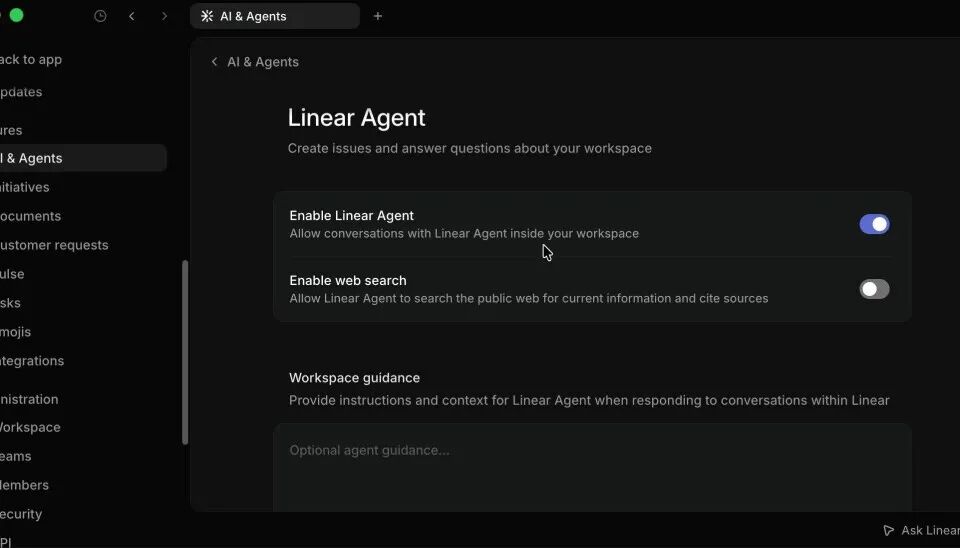Click the Ask Linear button
This screenshot has width=960, height=548.
(921, 530)
